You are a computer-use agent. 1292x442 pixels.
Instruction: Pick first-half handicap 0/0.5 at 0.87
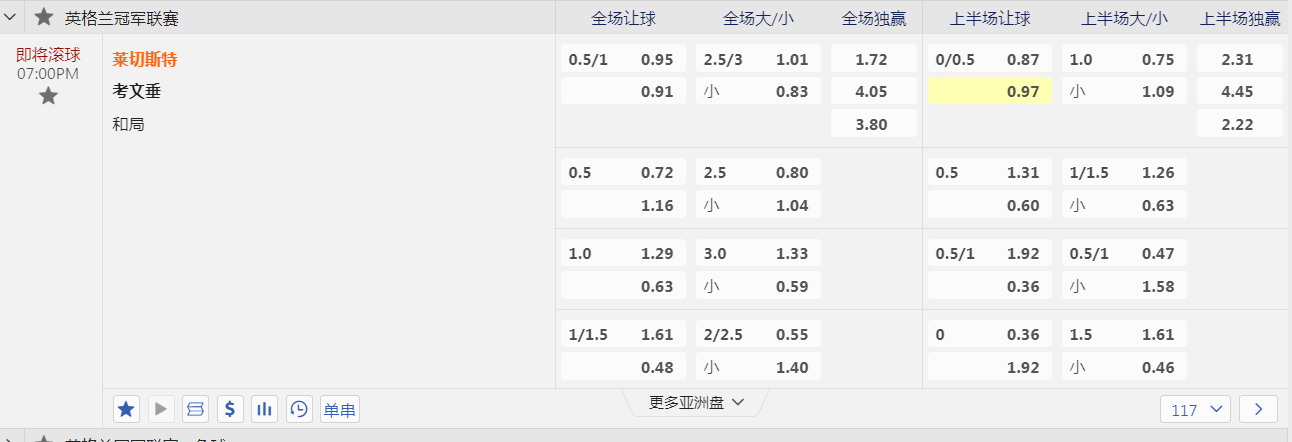(x=990, y=59)
